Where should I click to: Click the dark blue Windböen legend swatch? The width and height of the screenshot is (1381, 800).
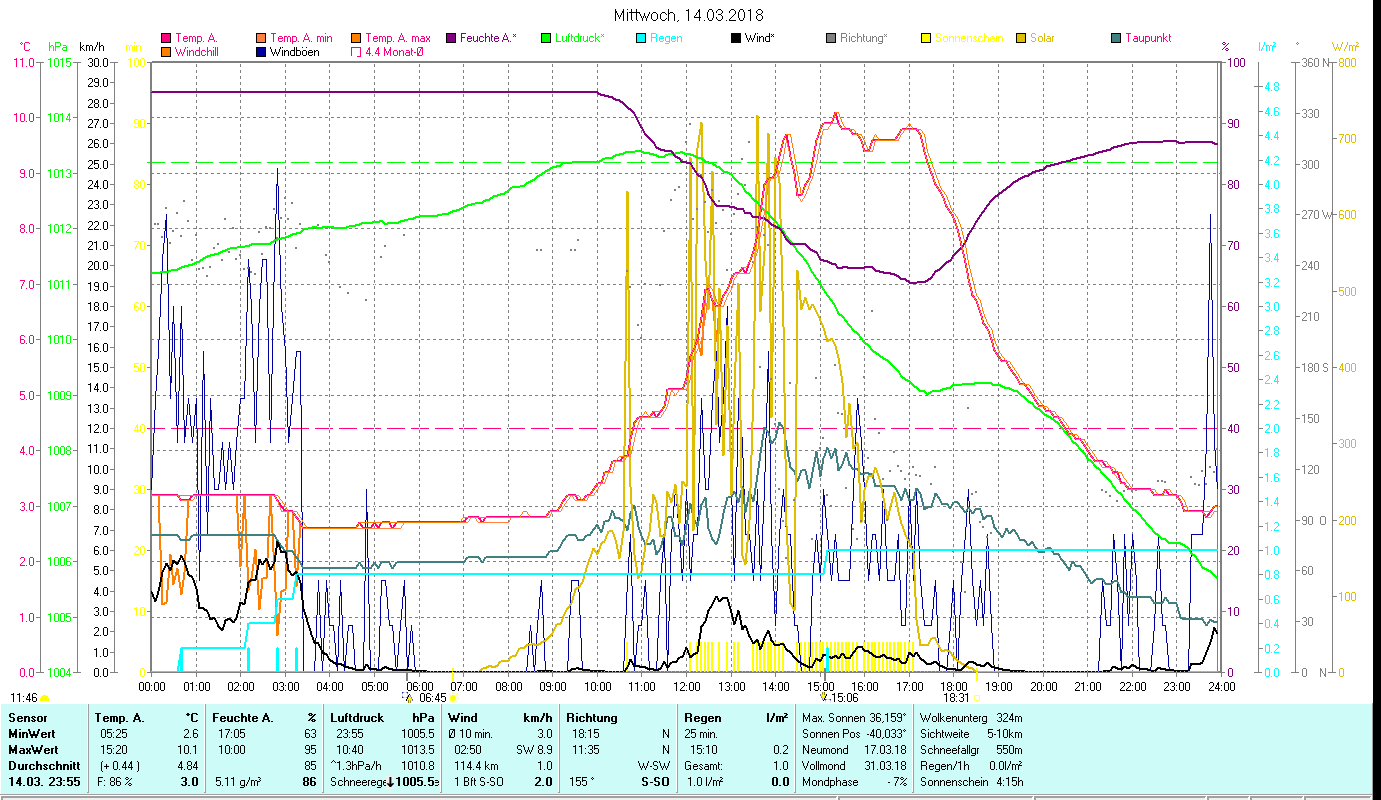[261, 52]
